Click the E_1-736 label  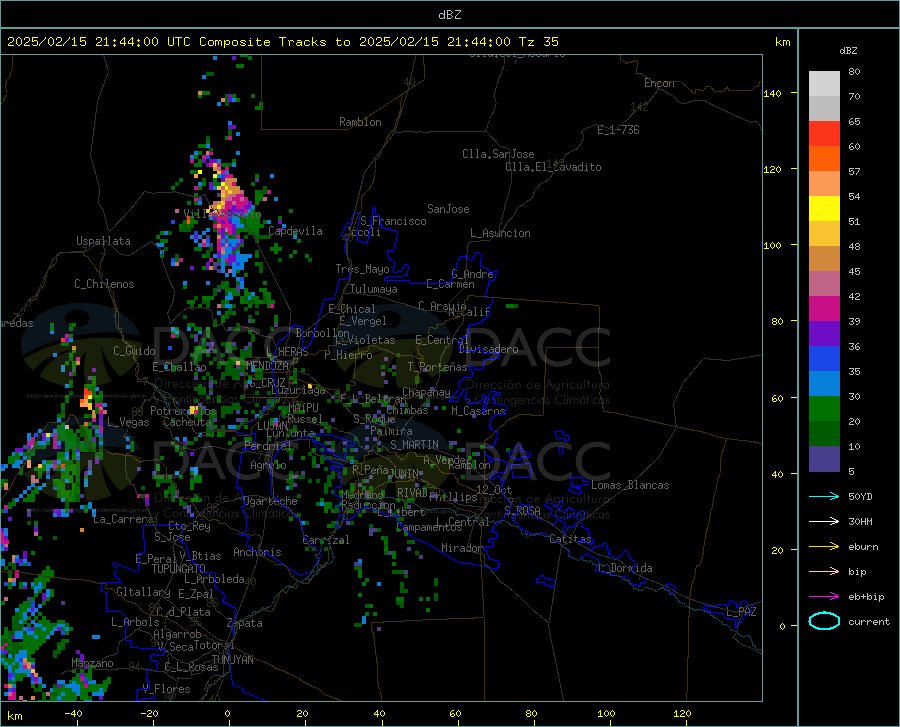618,130
